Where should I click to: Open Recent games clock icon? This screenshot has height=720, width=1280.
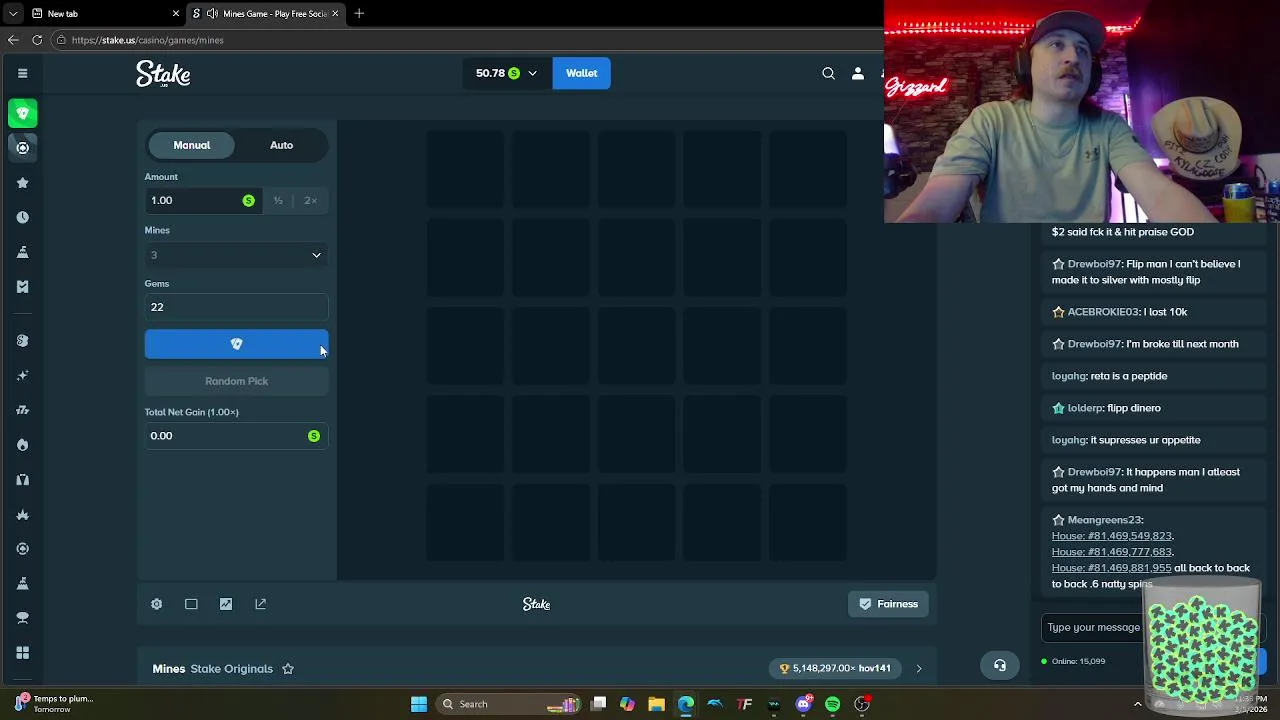[22, 217]
